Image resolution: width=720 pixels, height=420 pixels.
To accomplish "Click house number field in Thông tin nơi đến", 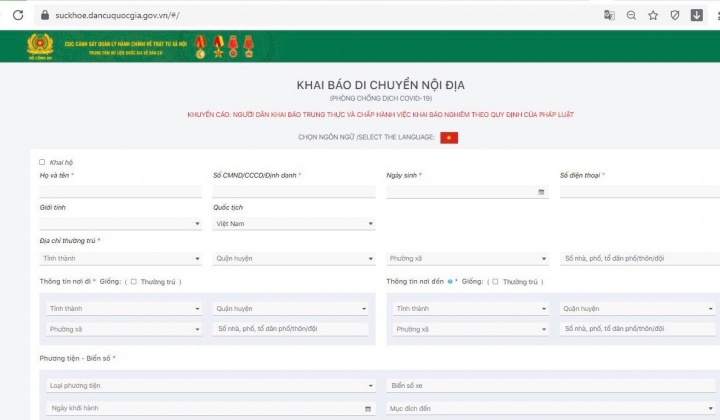I will [x=637, y=329].
